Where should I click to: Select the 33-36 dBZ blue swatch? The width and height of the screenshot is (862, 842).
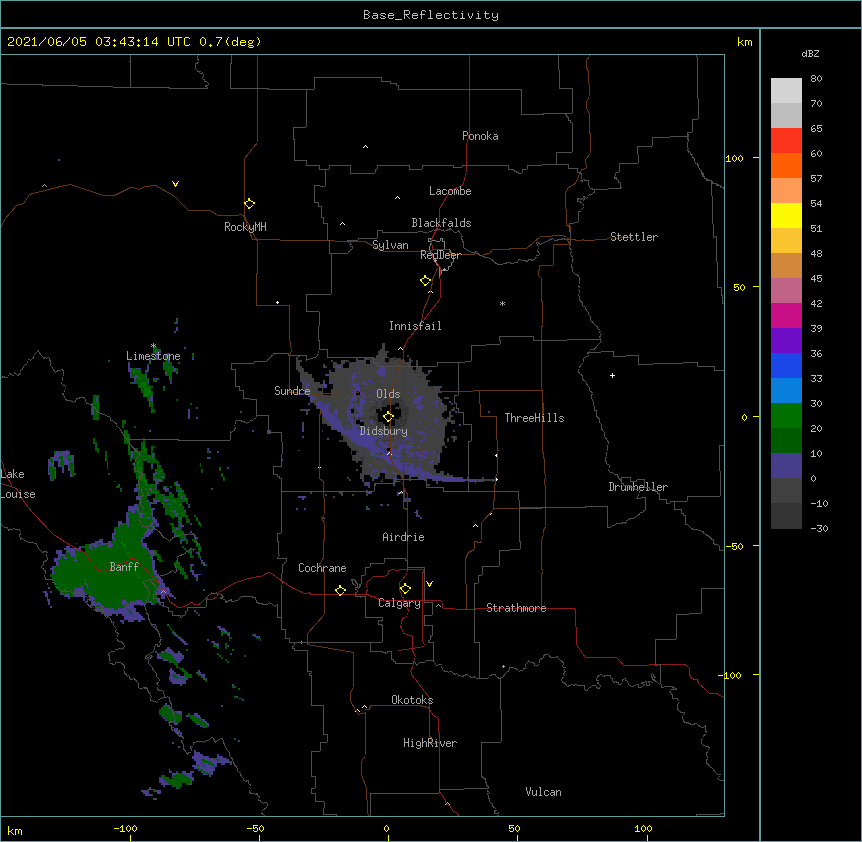click(x=786, y=365)
